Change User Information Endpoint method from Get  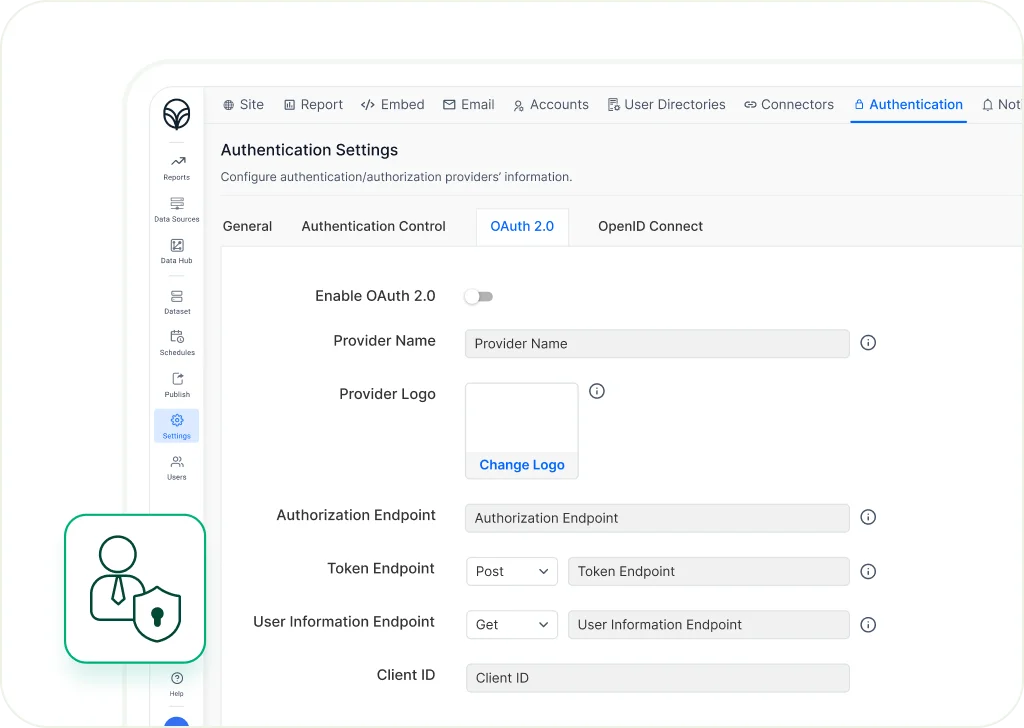511,624
